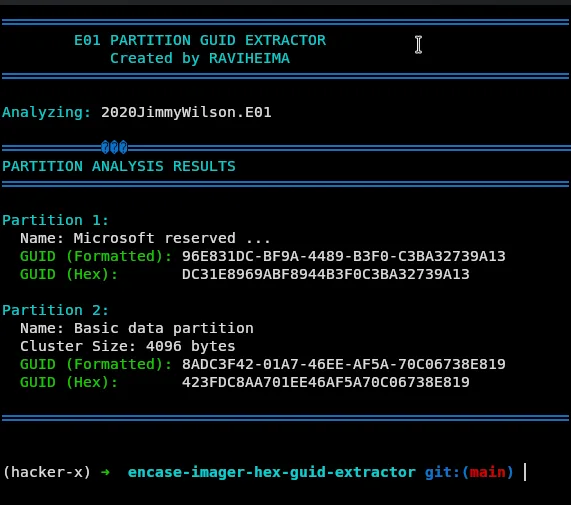Click 'Cluster Size: 4096 bytes' line

127,346
